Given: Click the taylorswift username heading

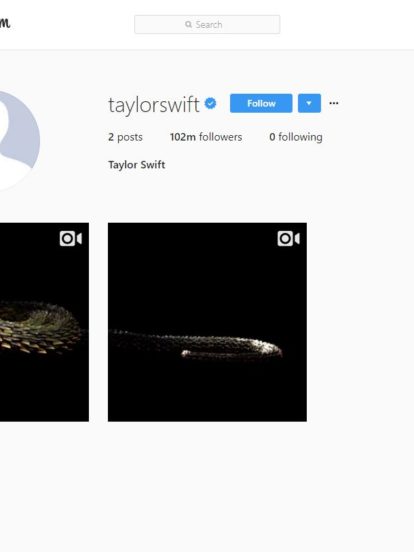Looking at the screenshot, I should coord(154,105).
